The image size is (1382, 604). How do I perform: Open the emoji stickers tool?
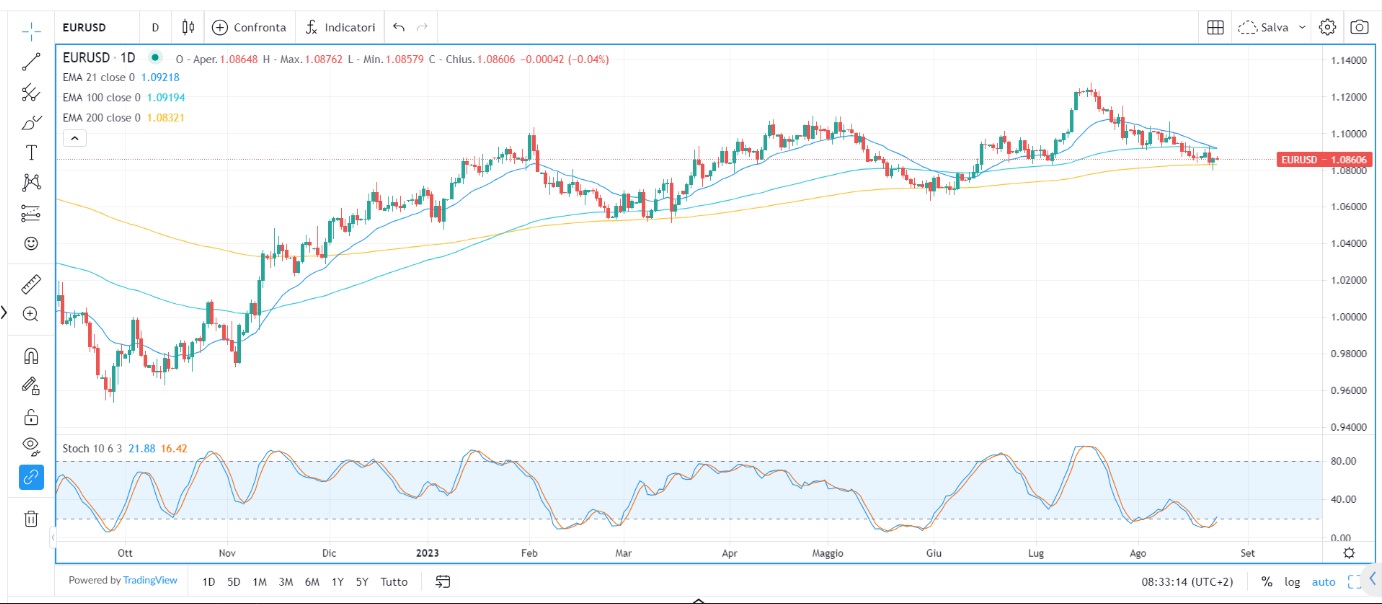click(x=30, y=243)
